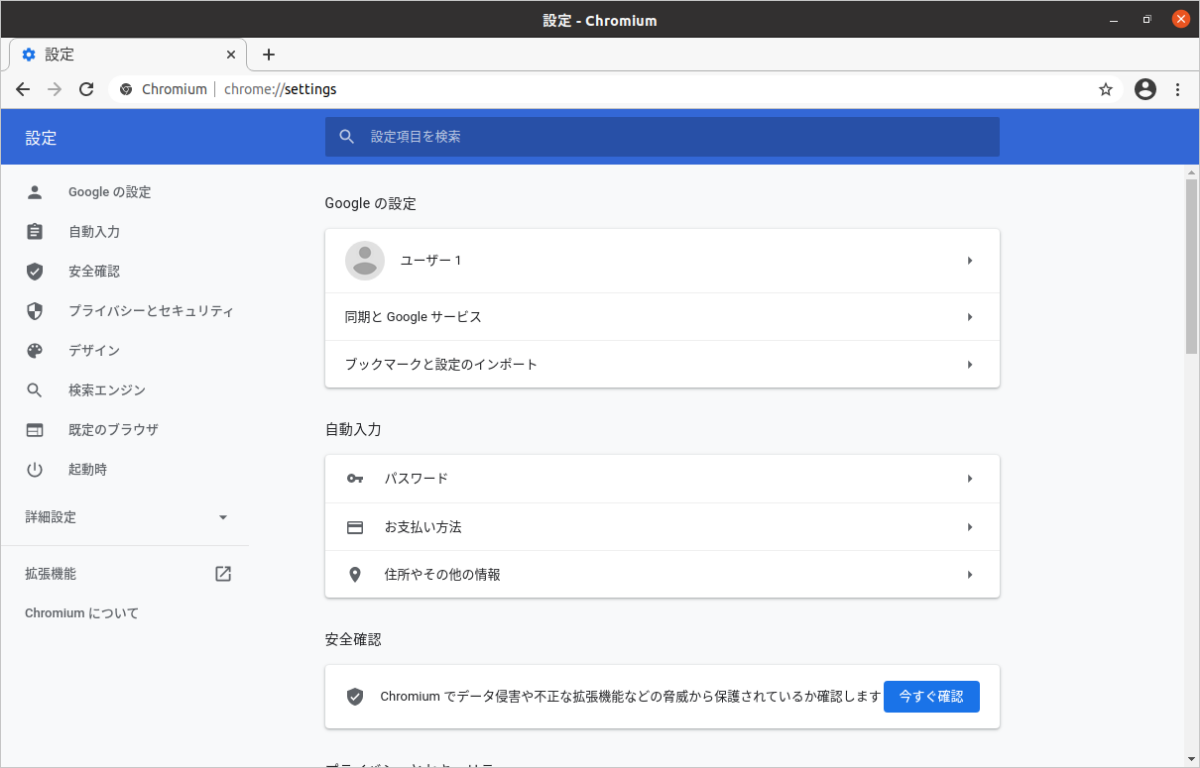Click the 自動入力 section heading in the main panel

[353, 430]
